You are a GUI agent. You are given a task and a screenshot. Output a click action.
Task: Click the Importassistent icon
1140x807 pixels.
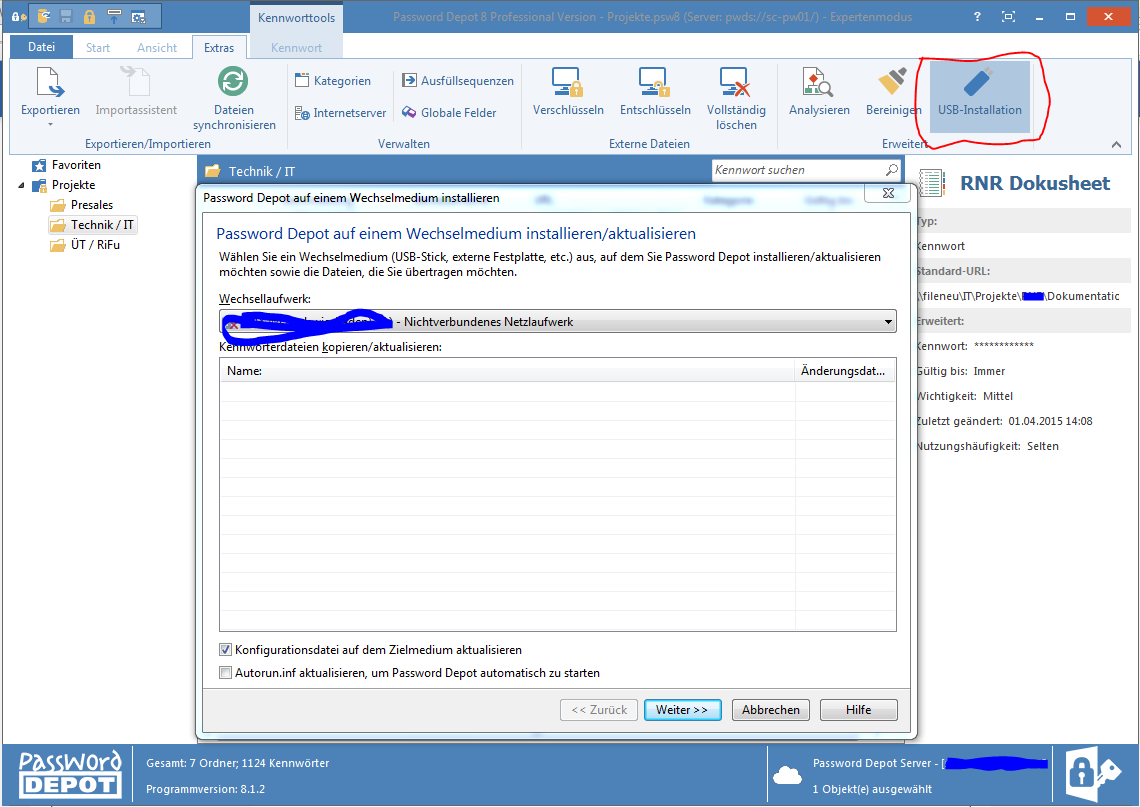(x=136, y=82)
